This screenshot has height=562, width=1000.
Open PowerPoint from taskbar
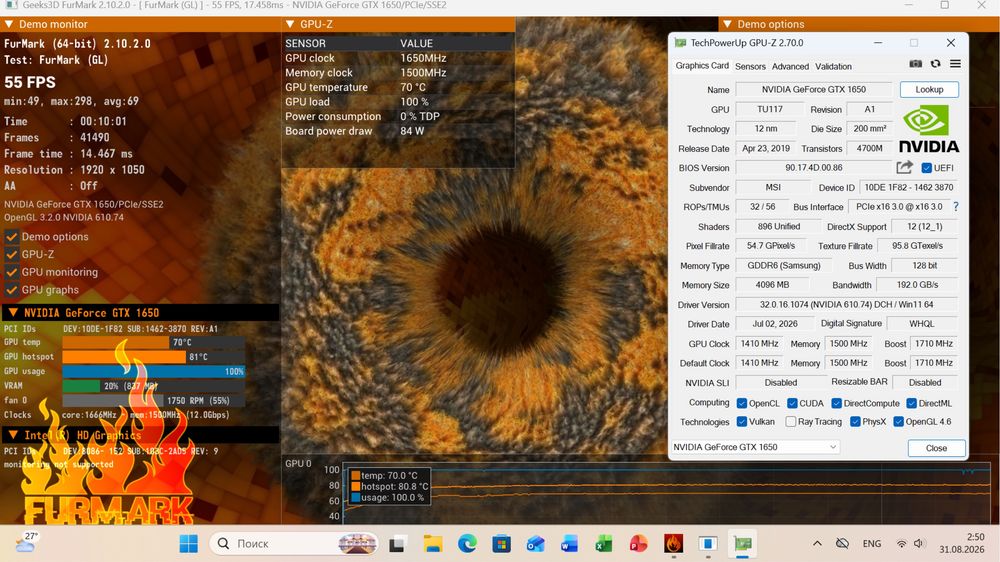point(638,544)
